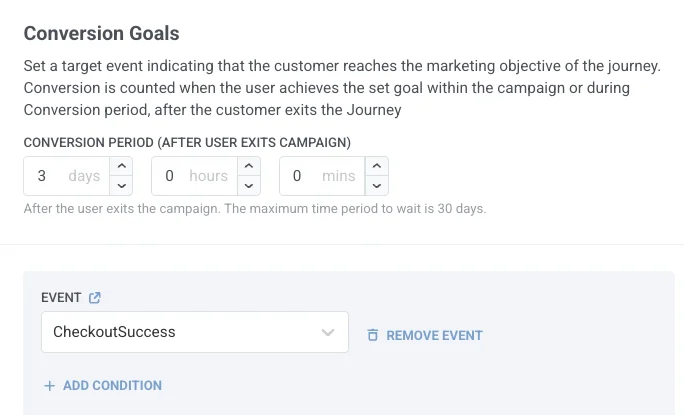Increase the hours value with the up arrow

point(248,166)
